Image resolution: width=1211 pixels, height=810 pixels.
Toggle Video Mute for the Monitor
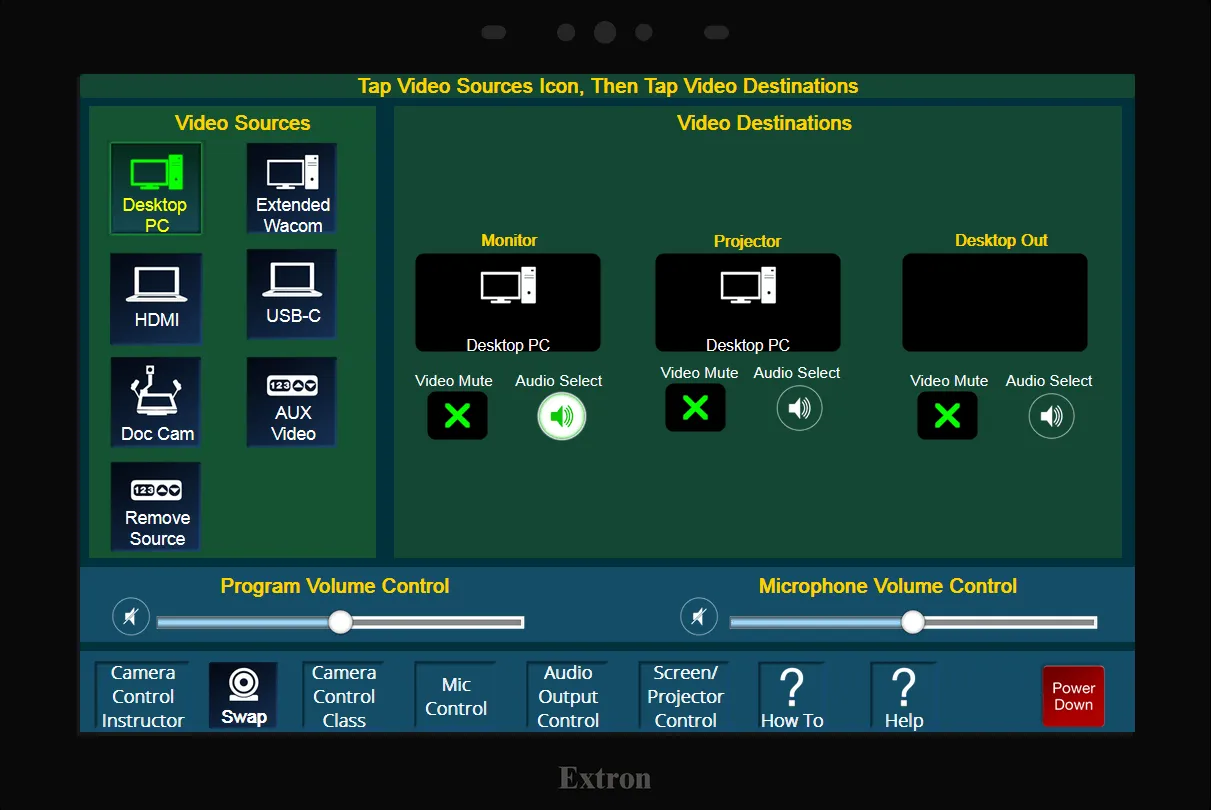[457, 416]
